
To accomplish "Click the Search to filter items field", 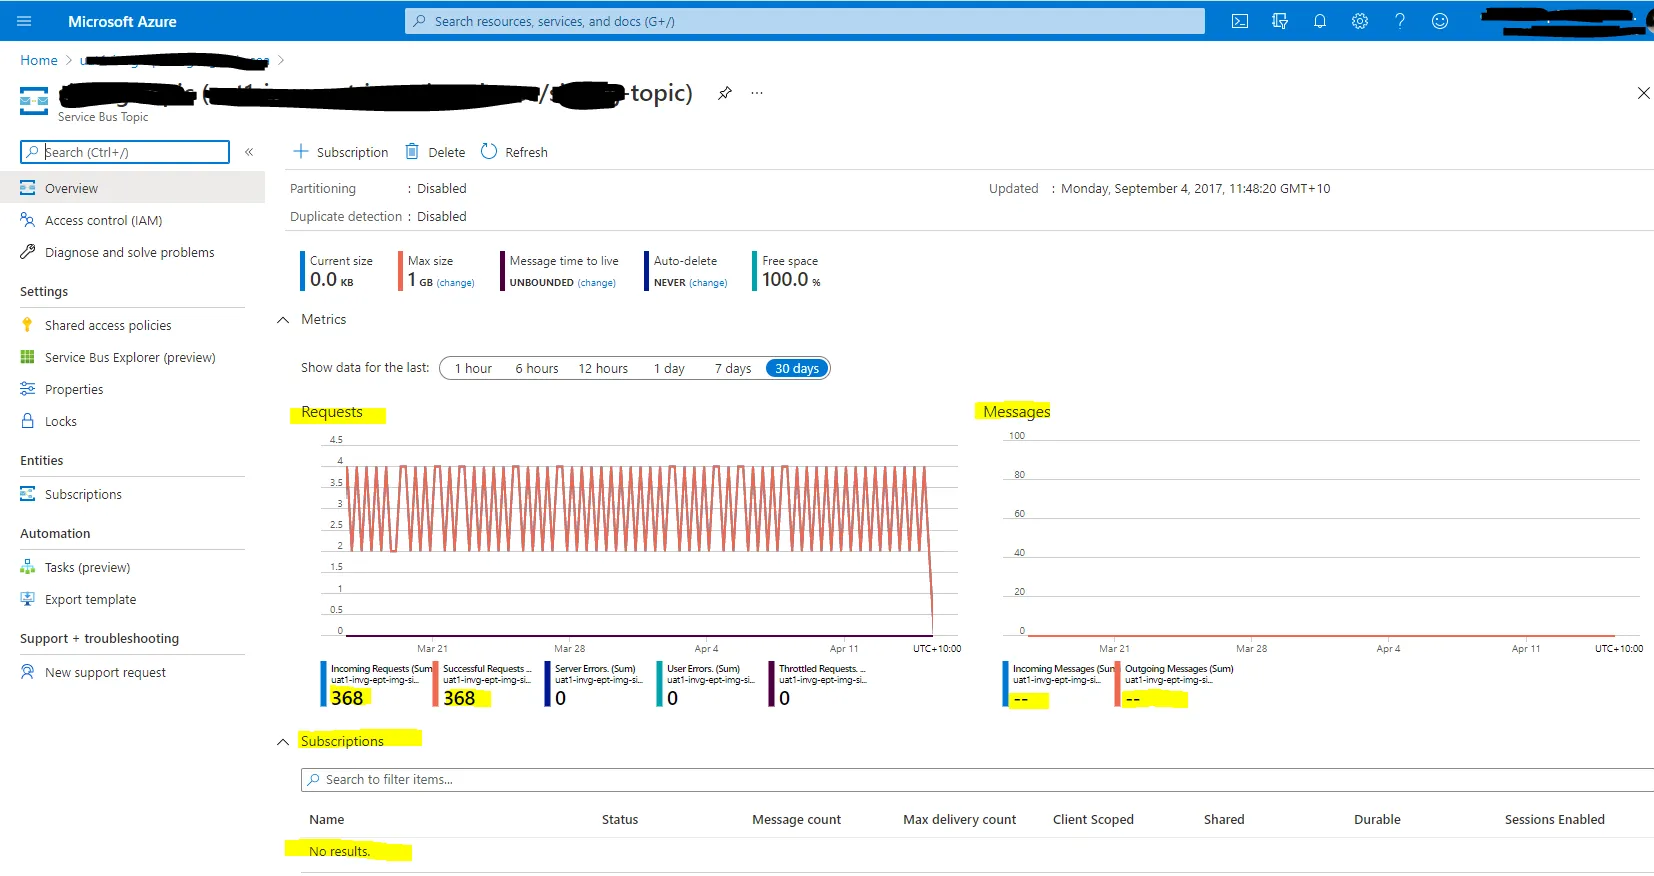I will (977, 780).
